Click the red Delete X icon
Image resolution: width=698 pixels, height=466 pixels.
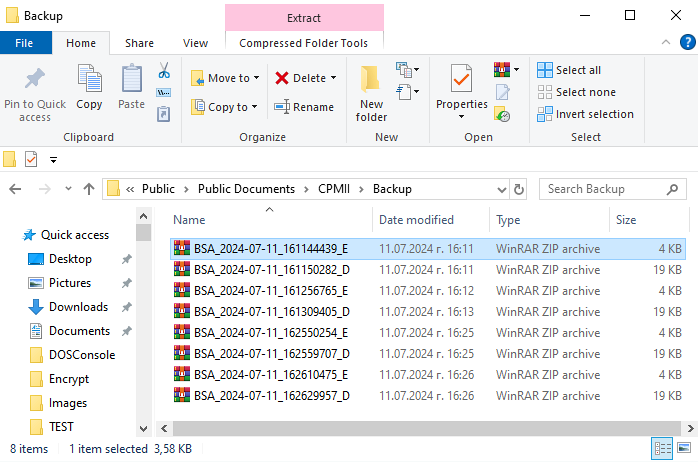[282, 78]
